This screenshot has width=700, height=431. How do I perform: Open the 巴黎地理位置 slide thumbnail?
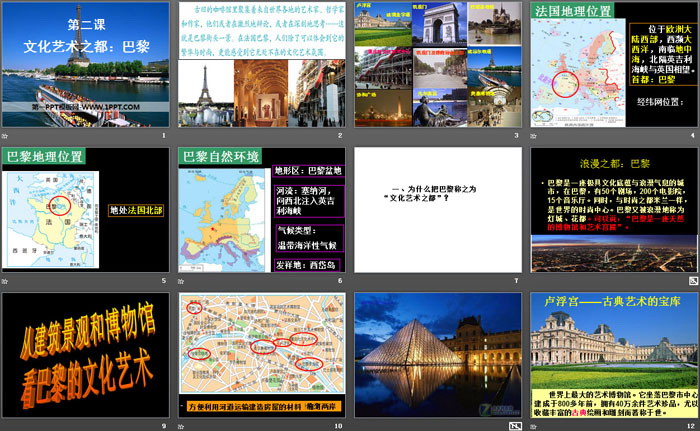click(x=85, y=208)
